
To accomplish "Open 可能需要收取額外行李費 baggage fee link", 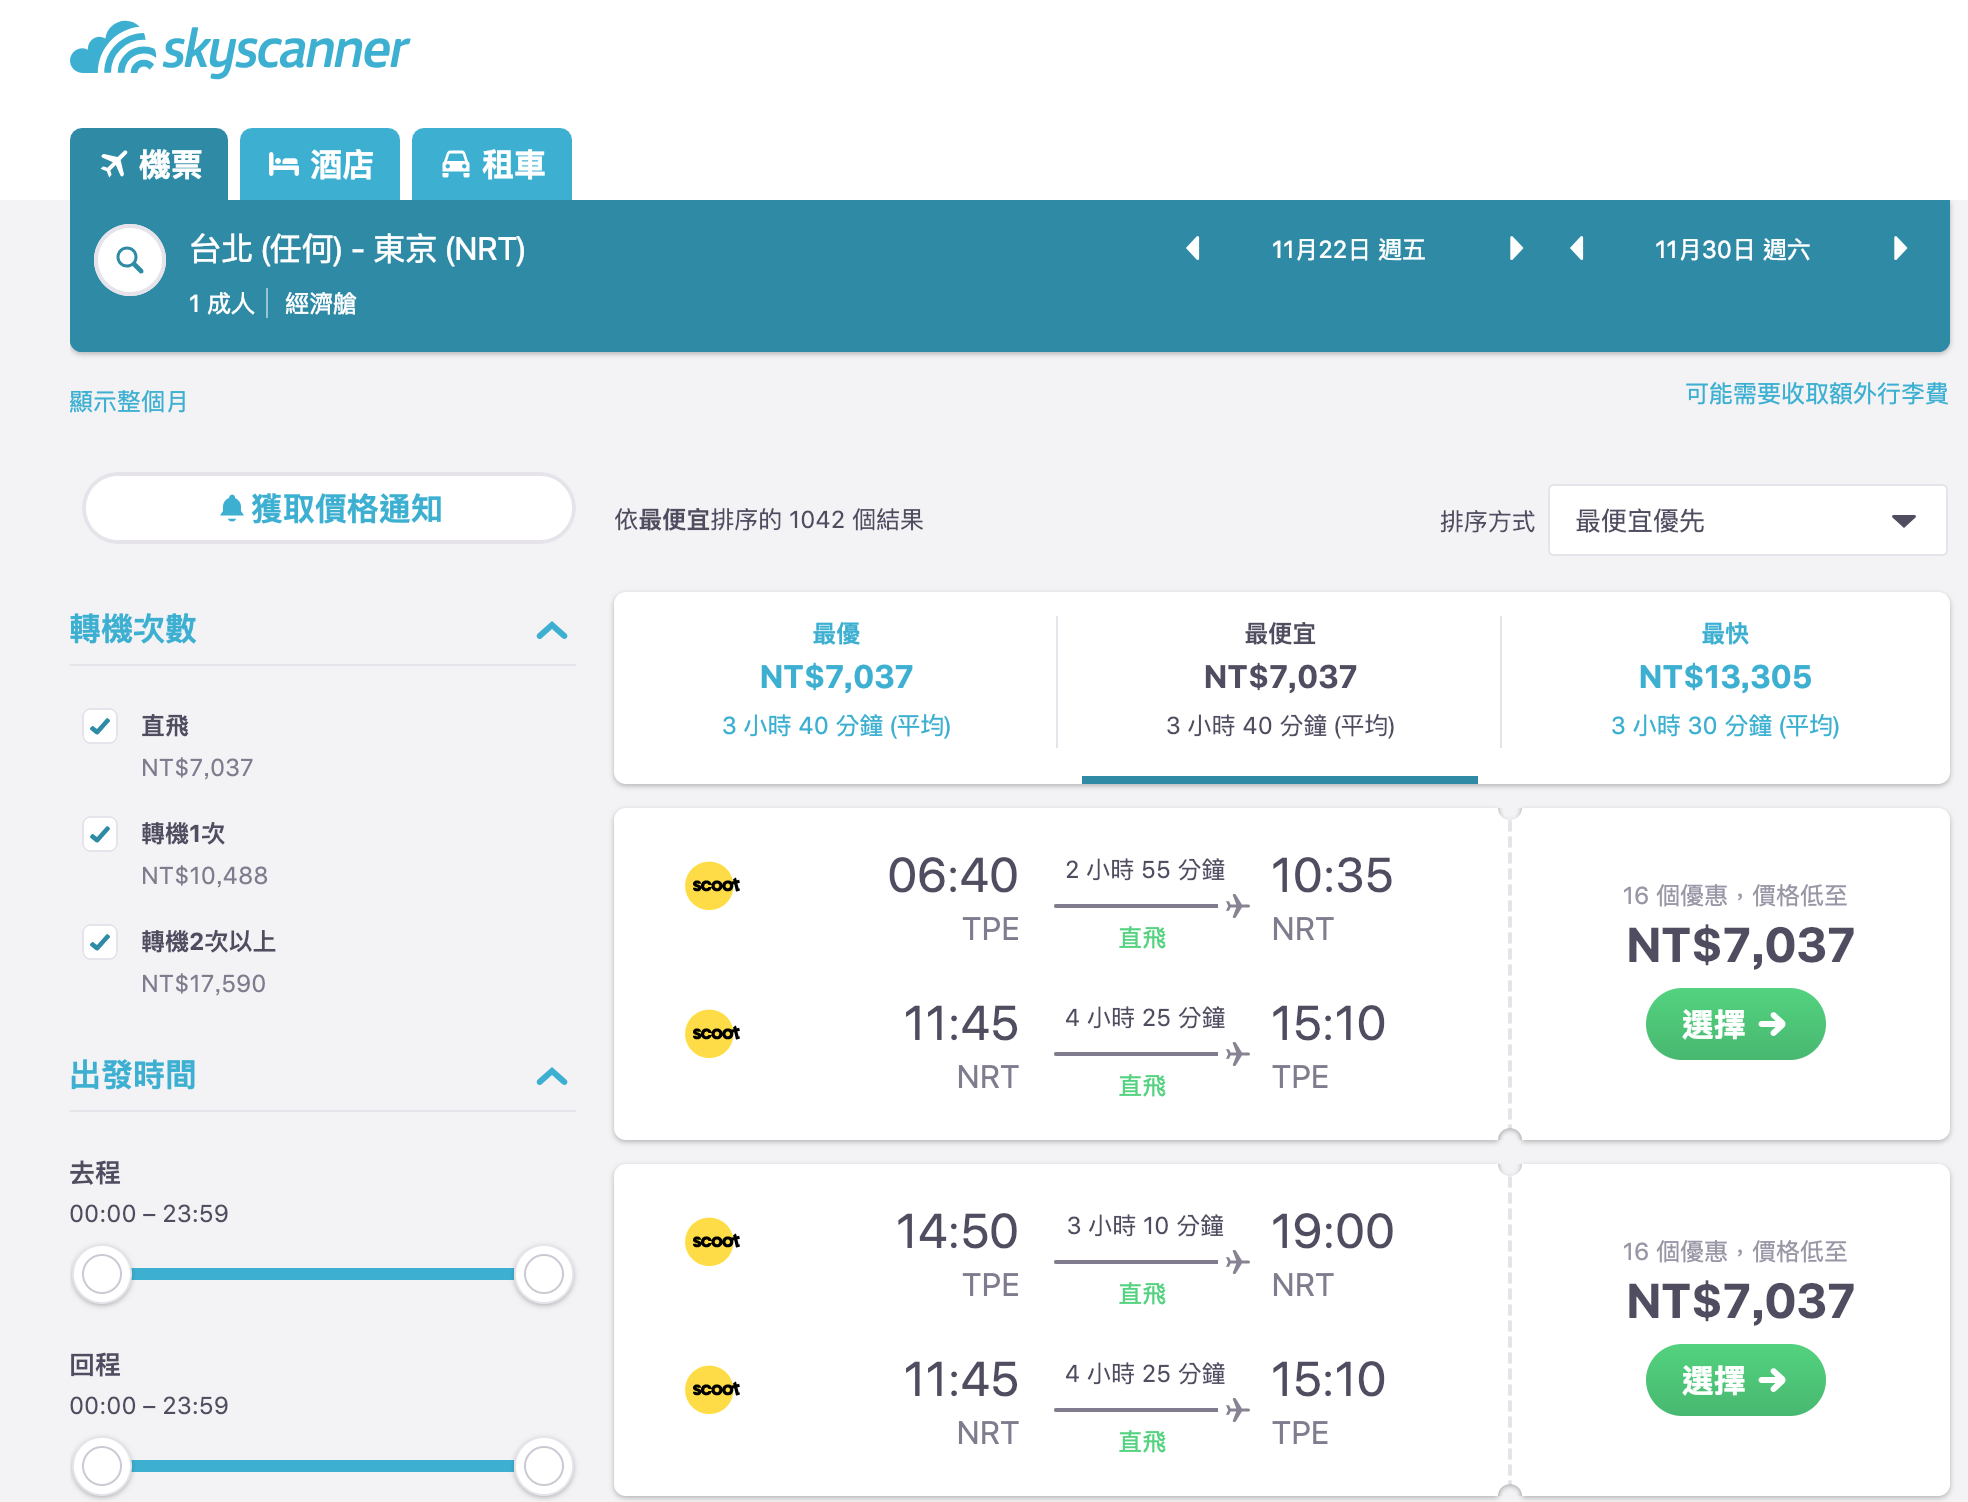I will tap(1816, 393).
